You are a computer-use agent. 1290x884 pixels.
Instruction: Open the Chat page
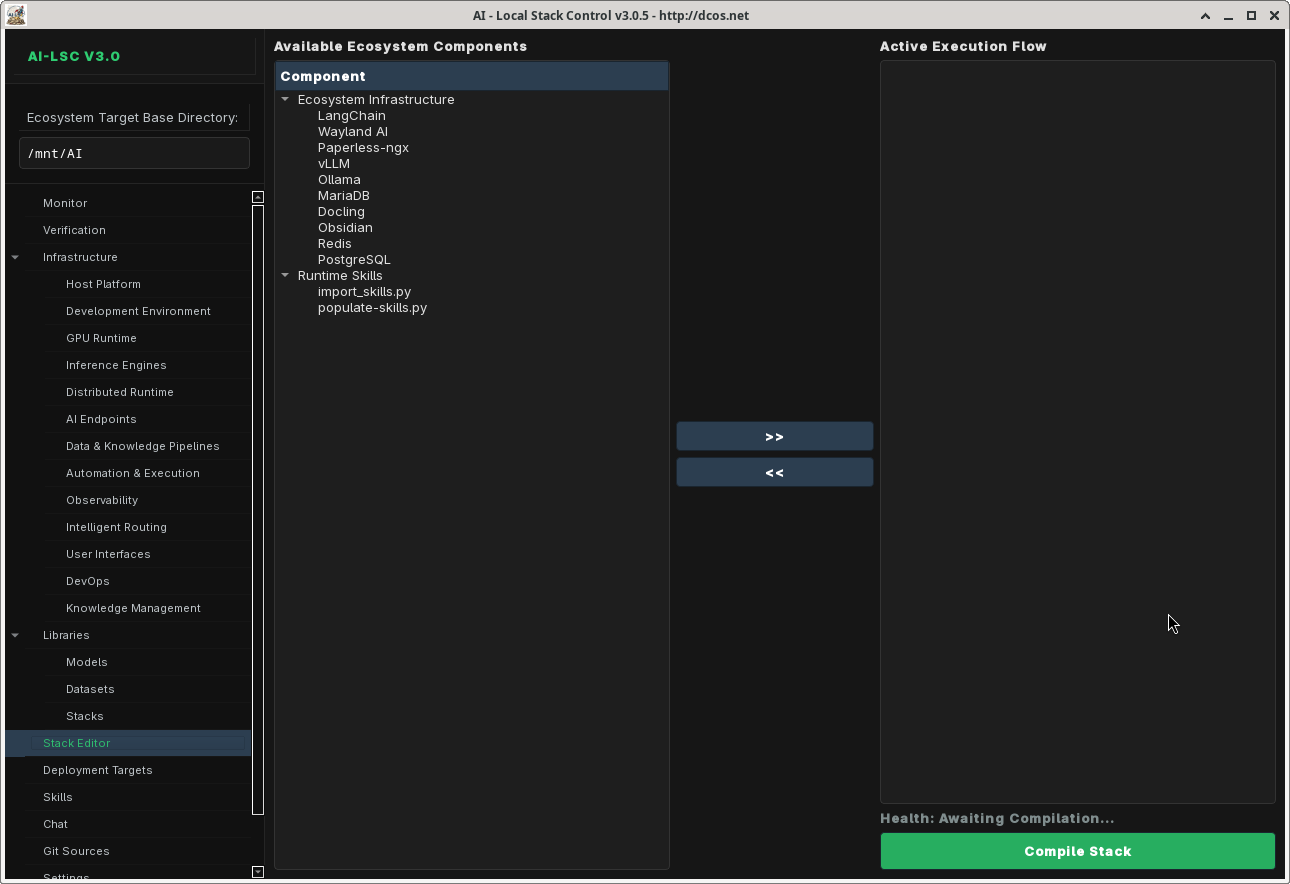pyautogui.click(x=55, y=824)
